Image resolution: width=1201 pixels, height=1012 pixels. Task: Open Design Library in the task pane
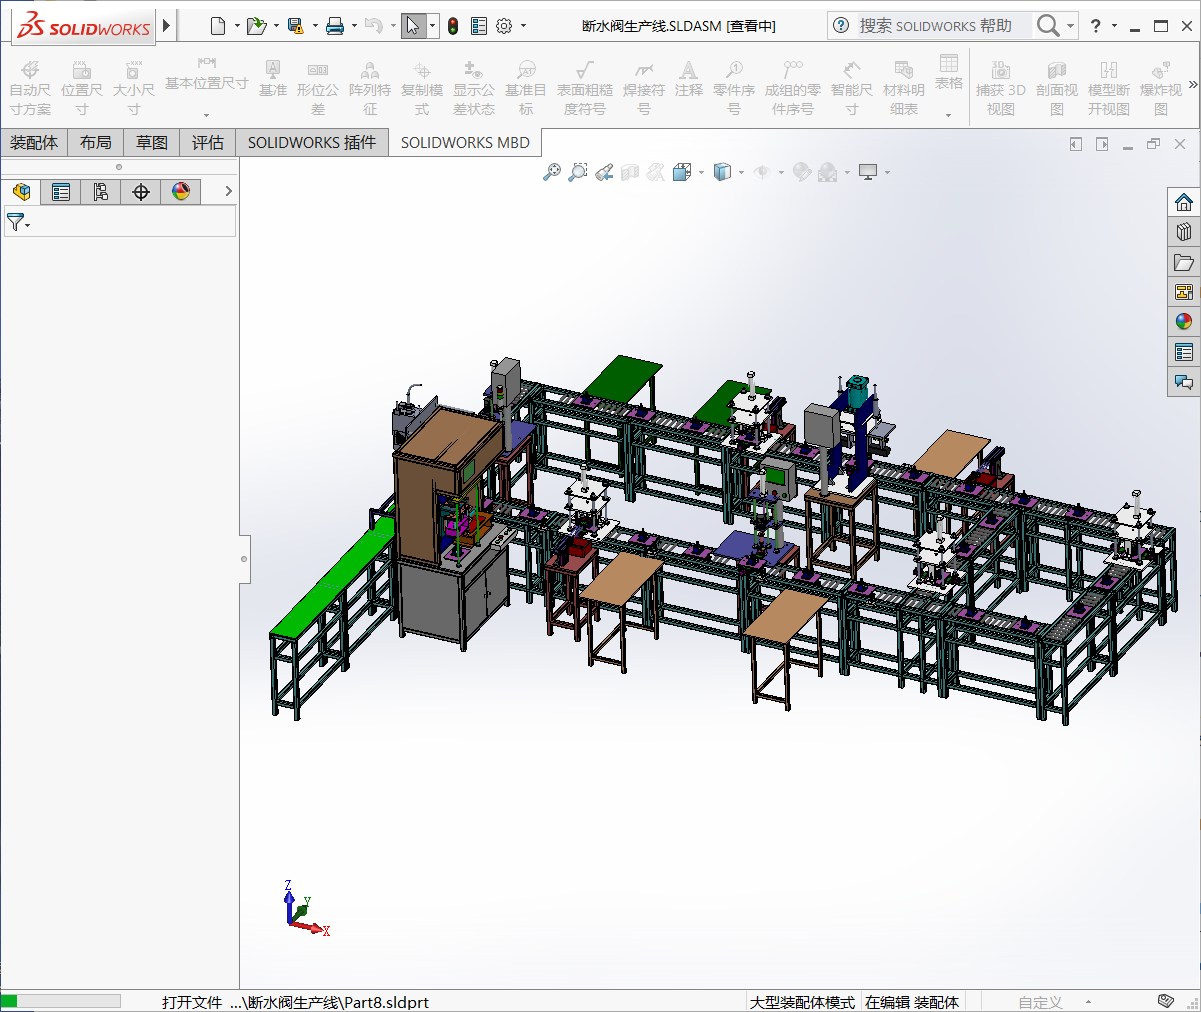coord(1184,232)
